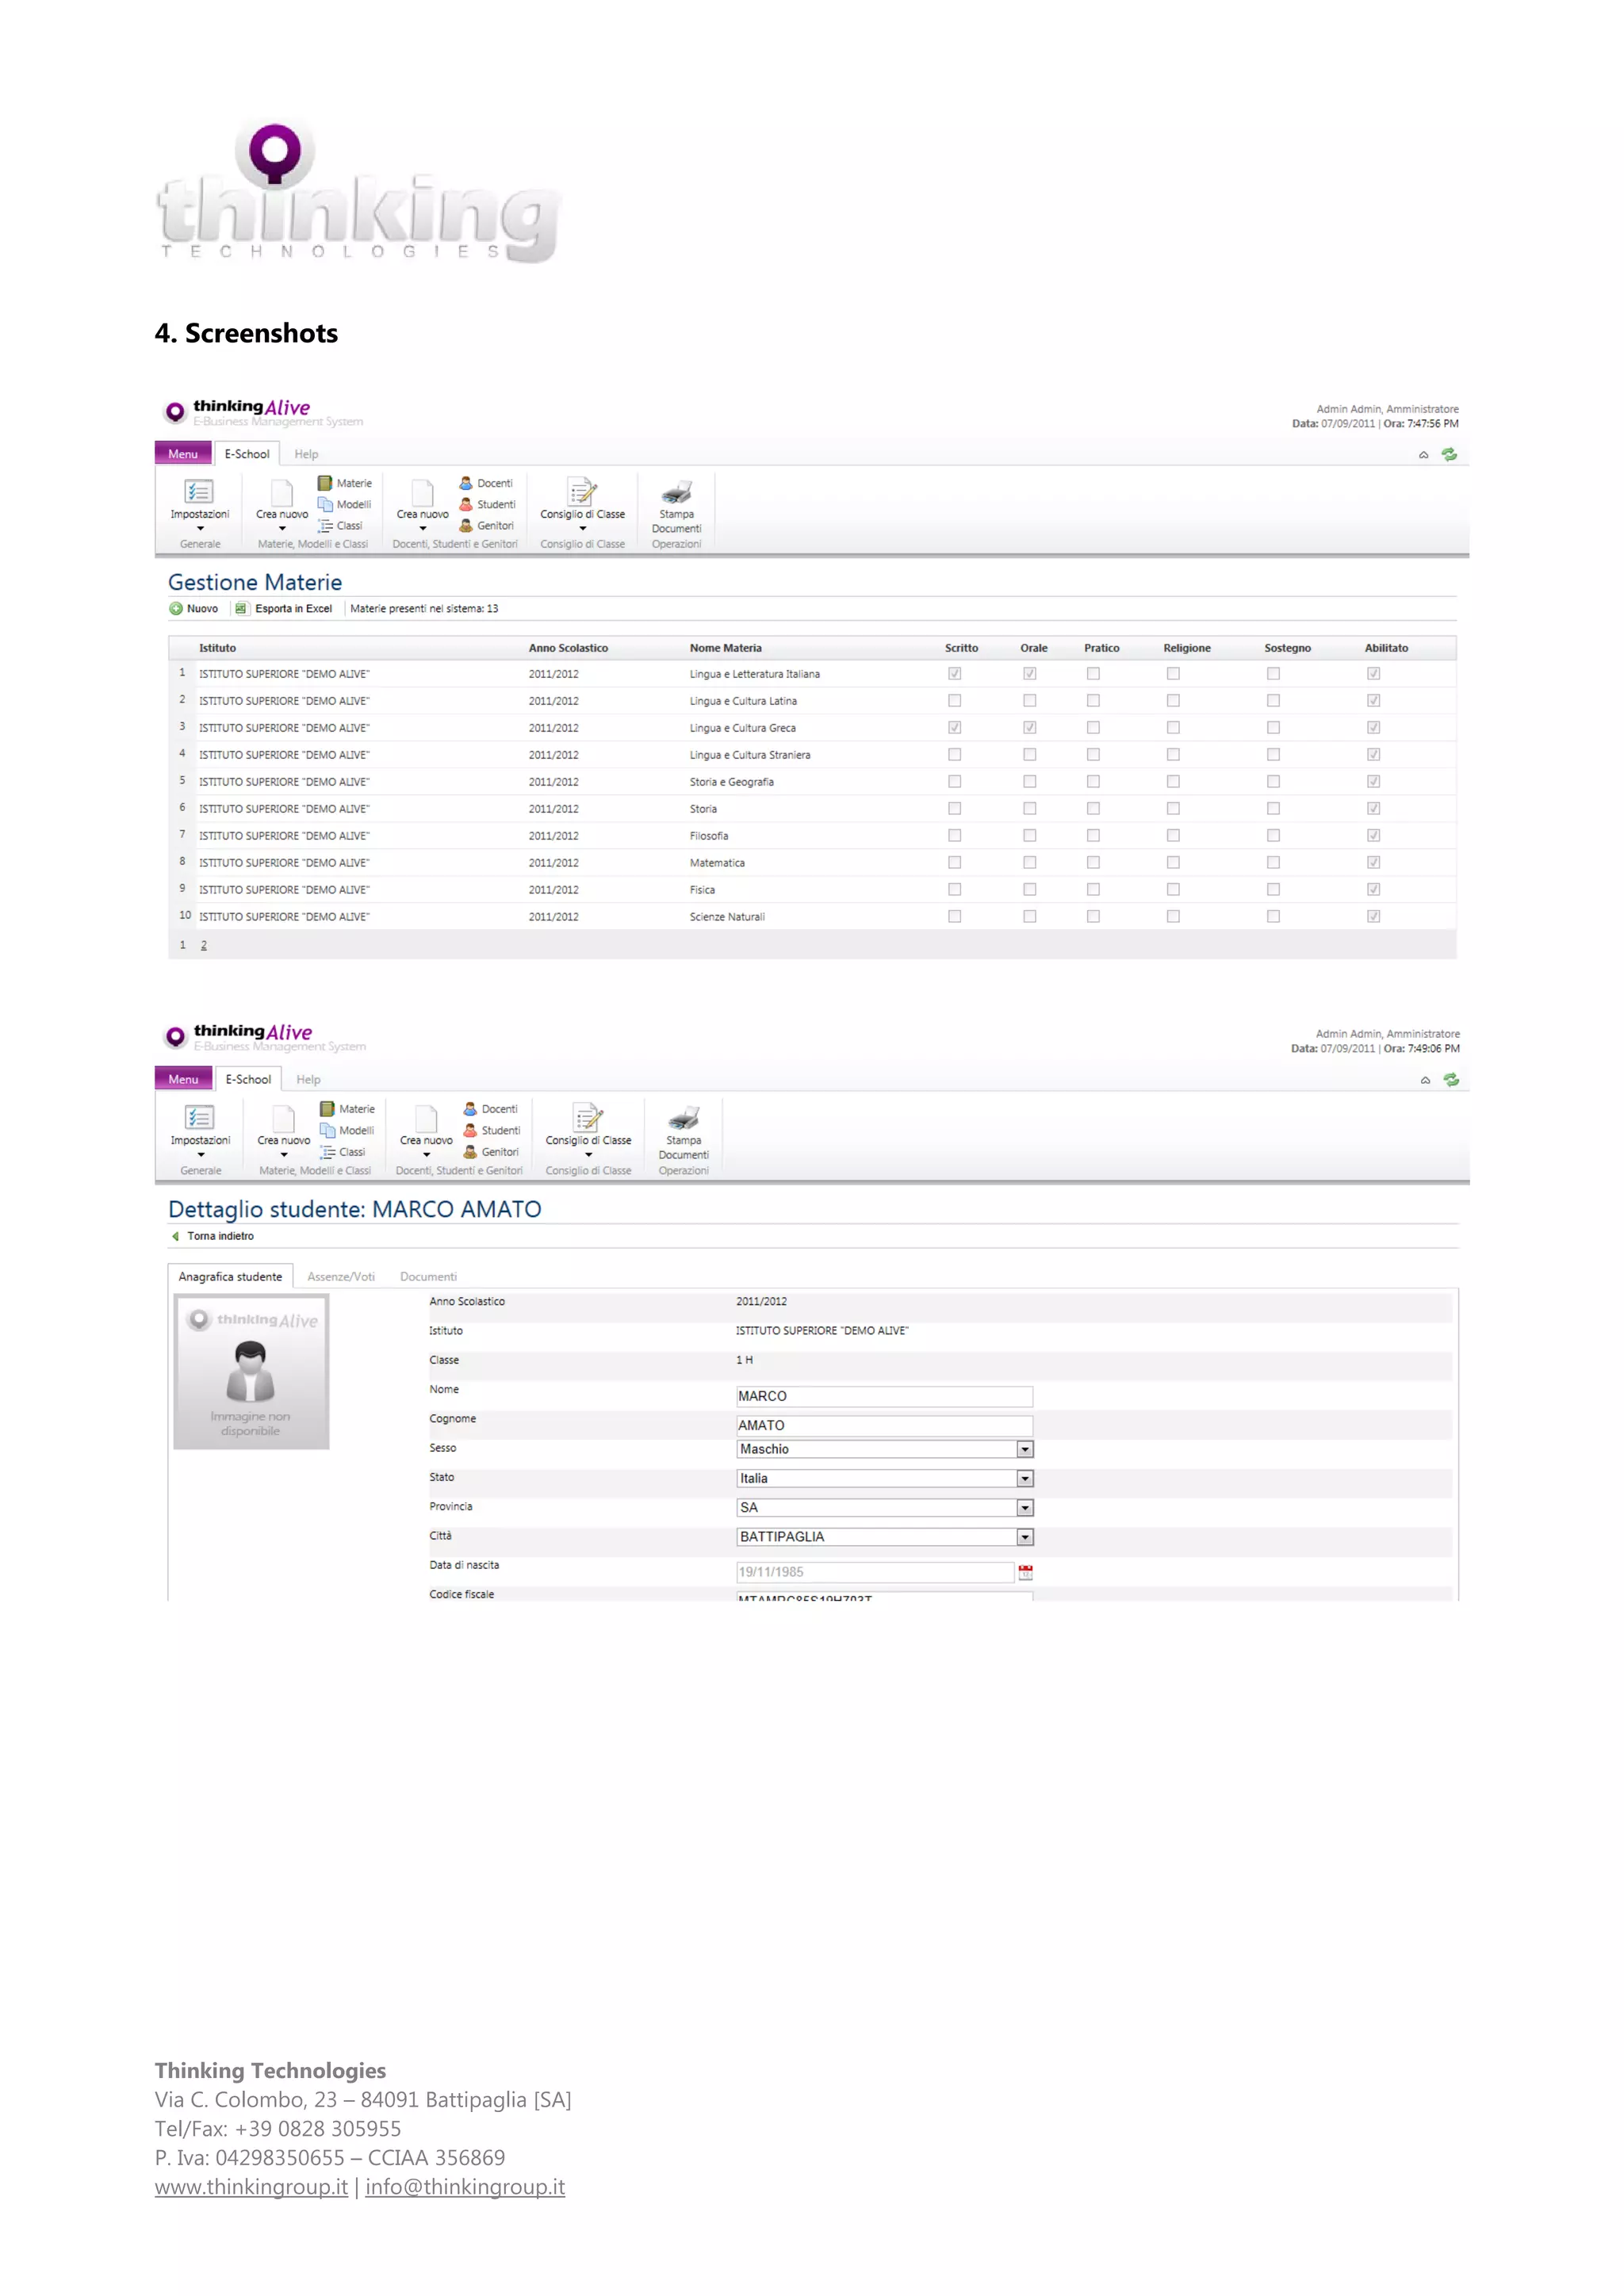Screen dimensions: 1624x2296
Task: Enable Orale checkbox for Lingua e Cultura Latina
Action: point(1029,701)
